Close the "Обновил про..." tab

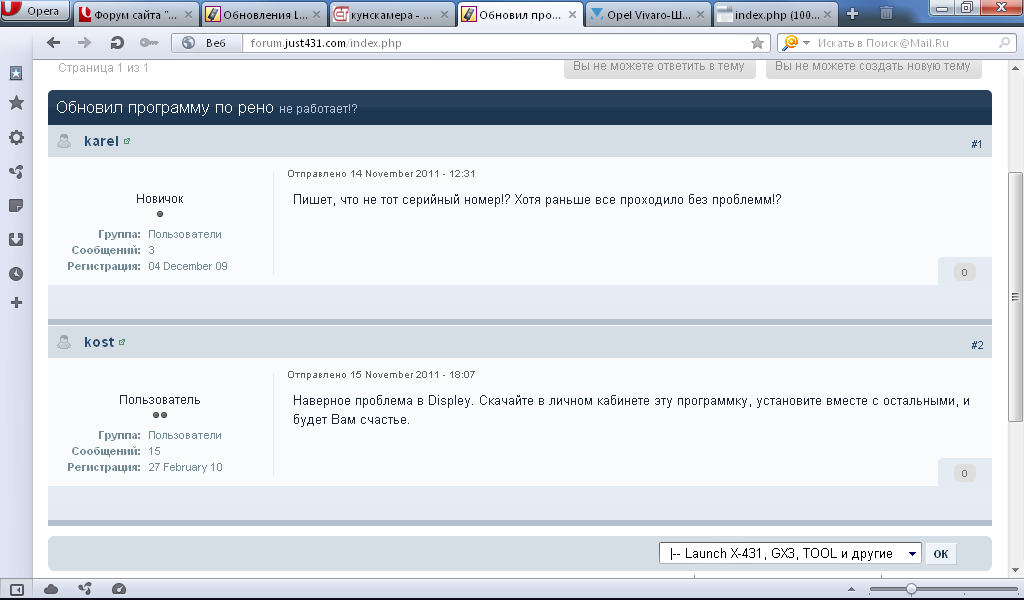[572, 14]
